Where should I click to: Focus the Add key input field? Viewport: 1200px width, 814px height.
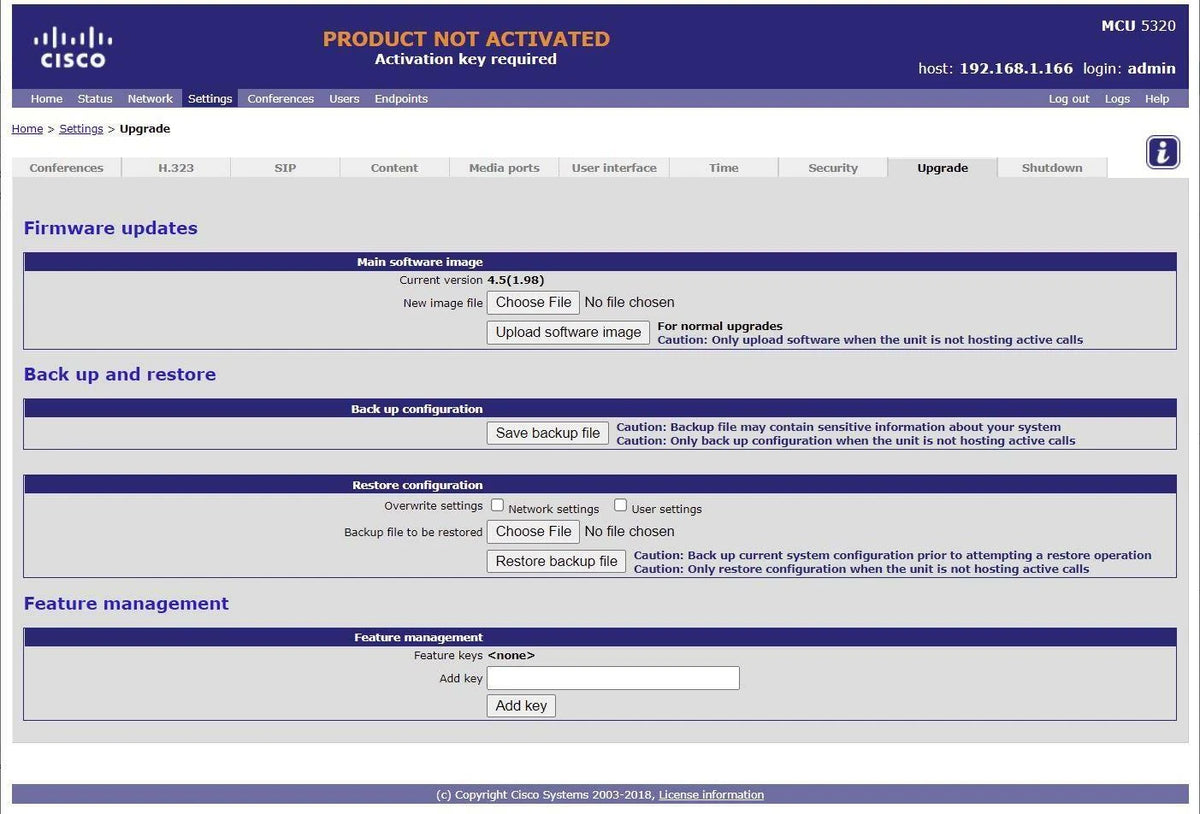pos(613,678)
